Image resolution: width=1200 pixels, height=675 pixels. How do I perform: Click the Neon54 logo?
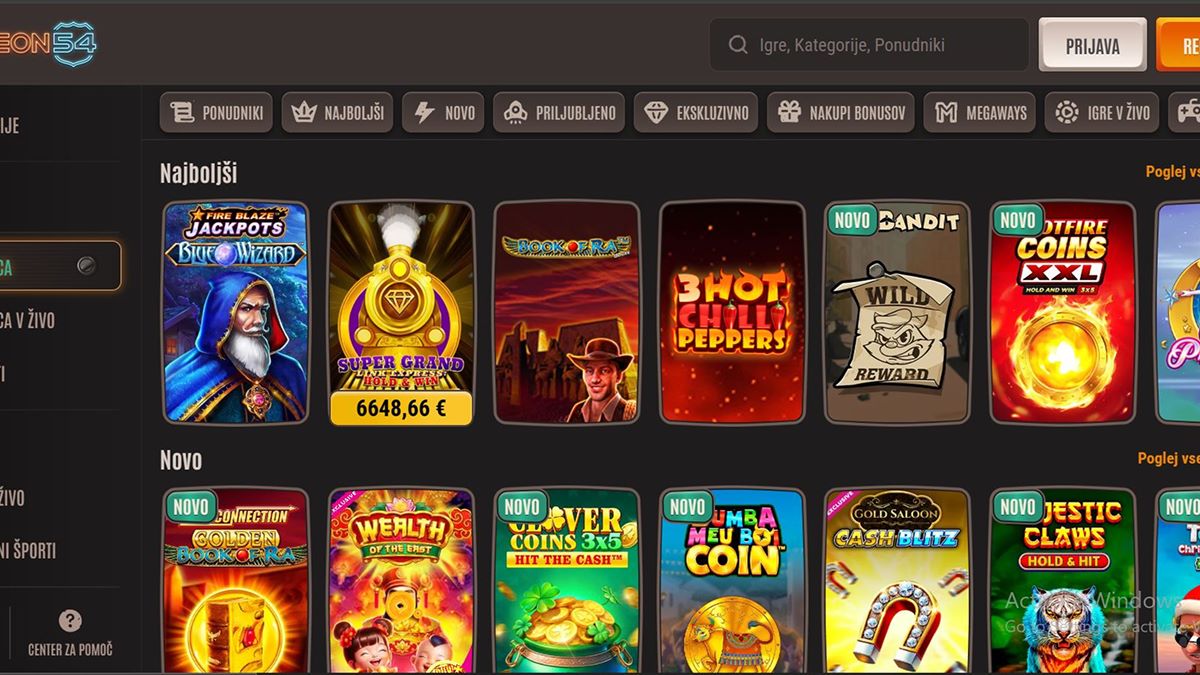[47, 44]
